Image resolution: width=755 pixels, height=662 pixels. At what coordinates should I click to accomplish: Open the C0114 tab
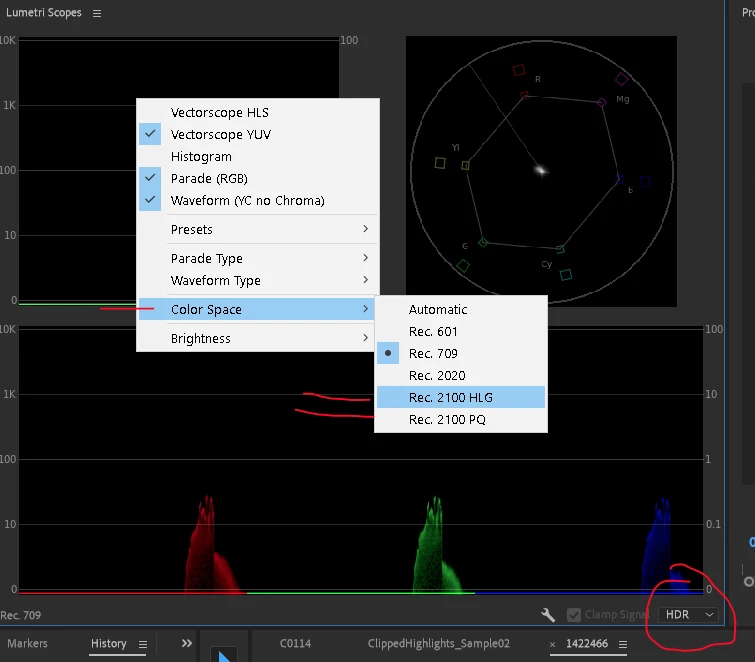click(295, 644)
